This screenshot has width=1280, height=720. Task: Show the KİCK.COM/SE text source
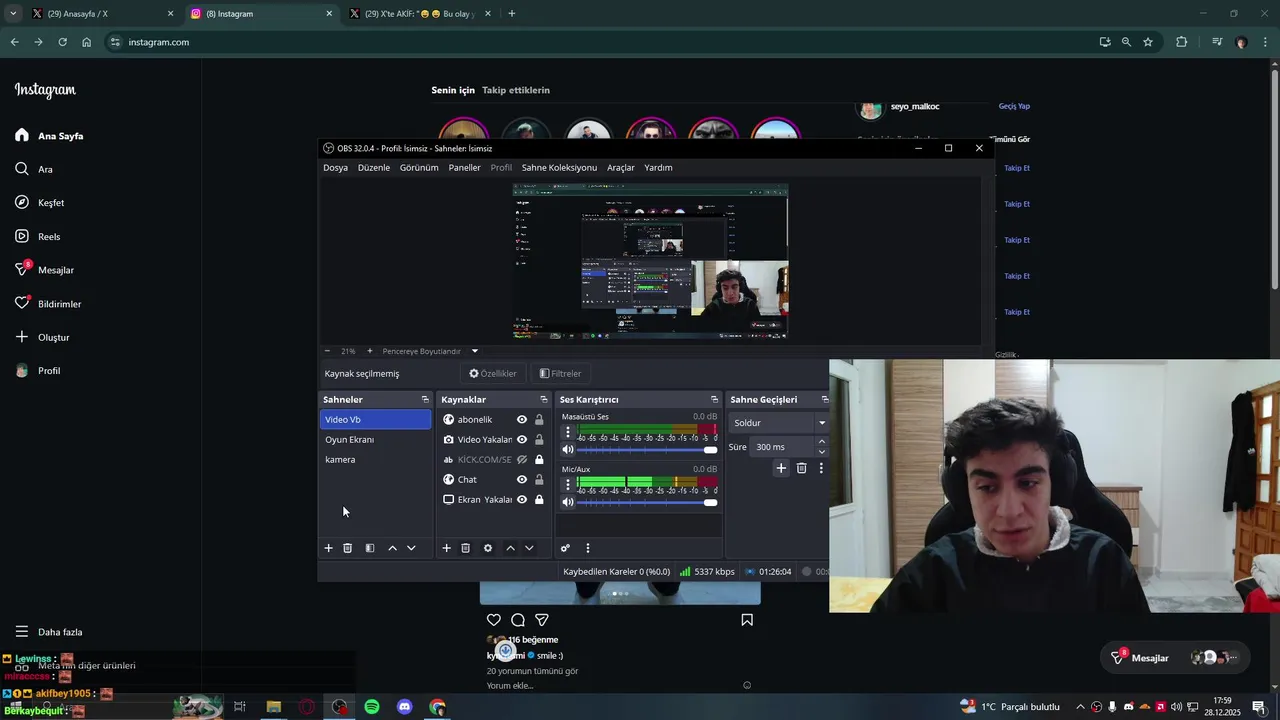click(522, 460)
